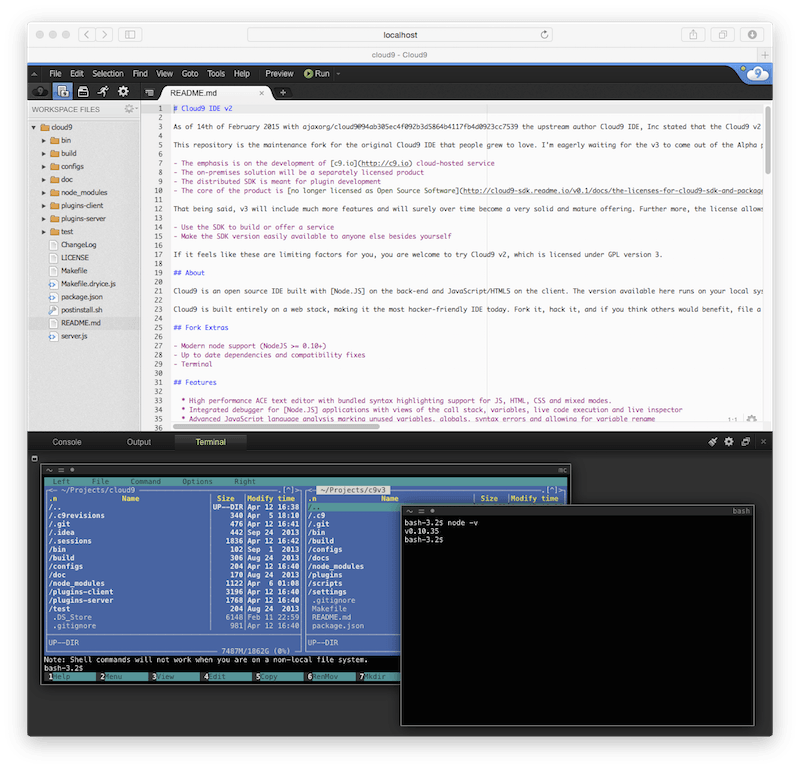Open the Cloud9 dashboard cloud icon
800x769 pixels.
pyautogui.click(x=40, y=92)
